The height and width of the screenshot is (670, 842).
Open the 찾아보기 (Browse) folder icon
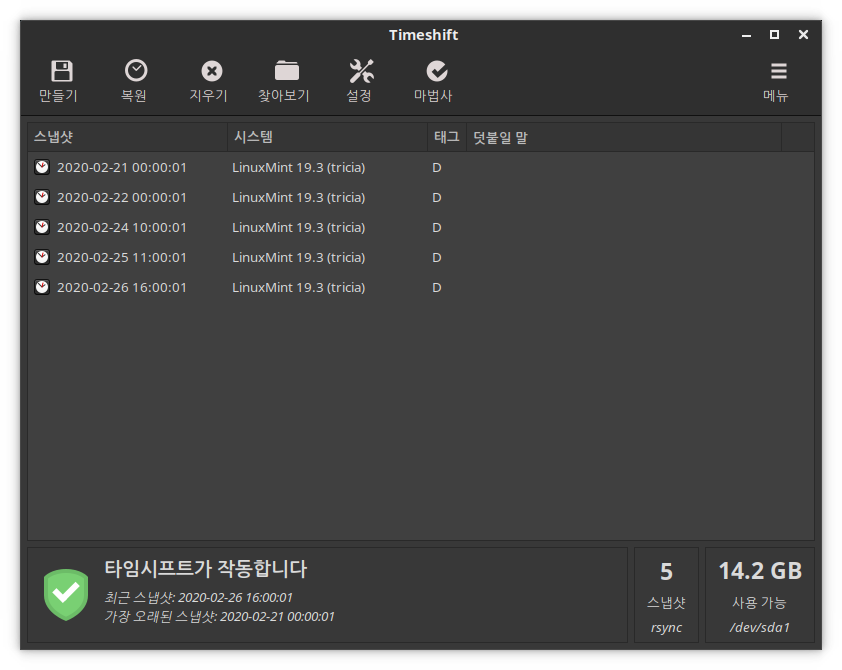[287, 70]
